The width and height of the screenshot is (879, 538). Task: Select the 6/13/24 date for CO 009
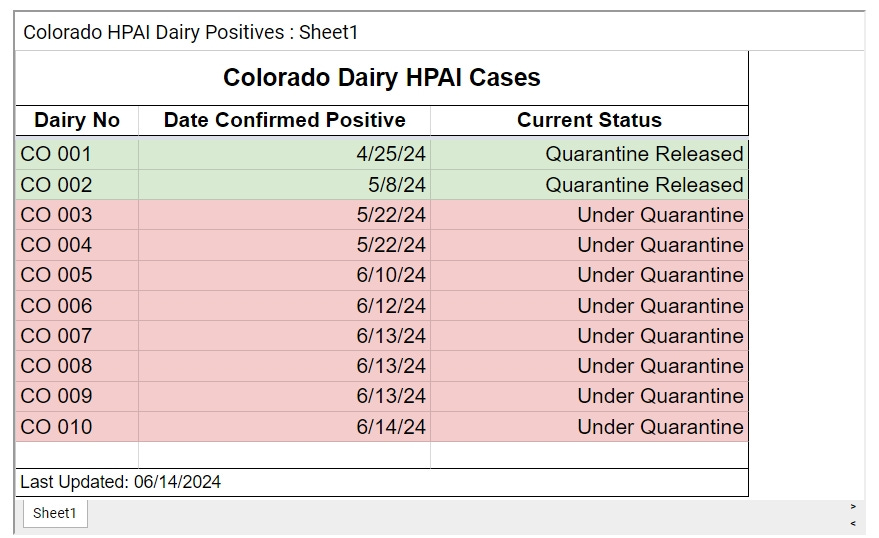point(284,396)
